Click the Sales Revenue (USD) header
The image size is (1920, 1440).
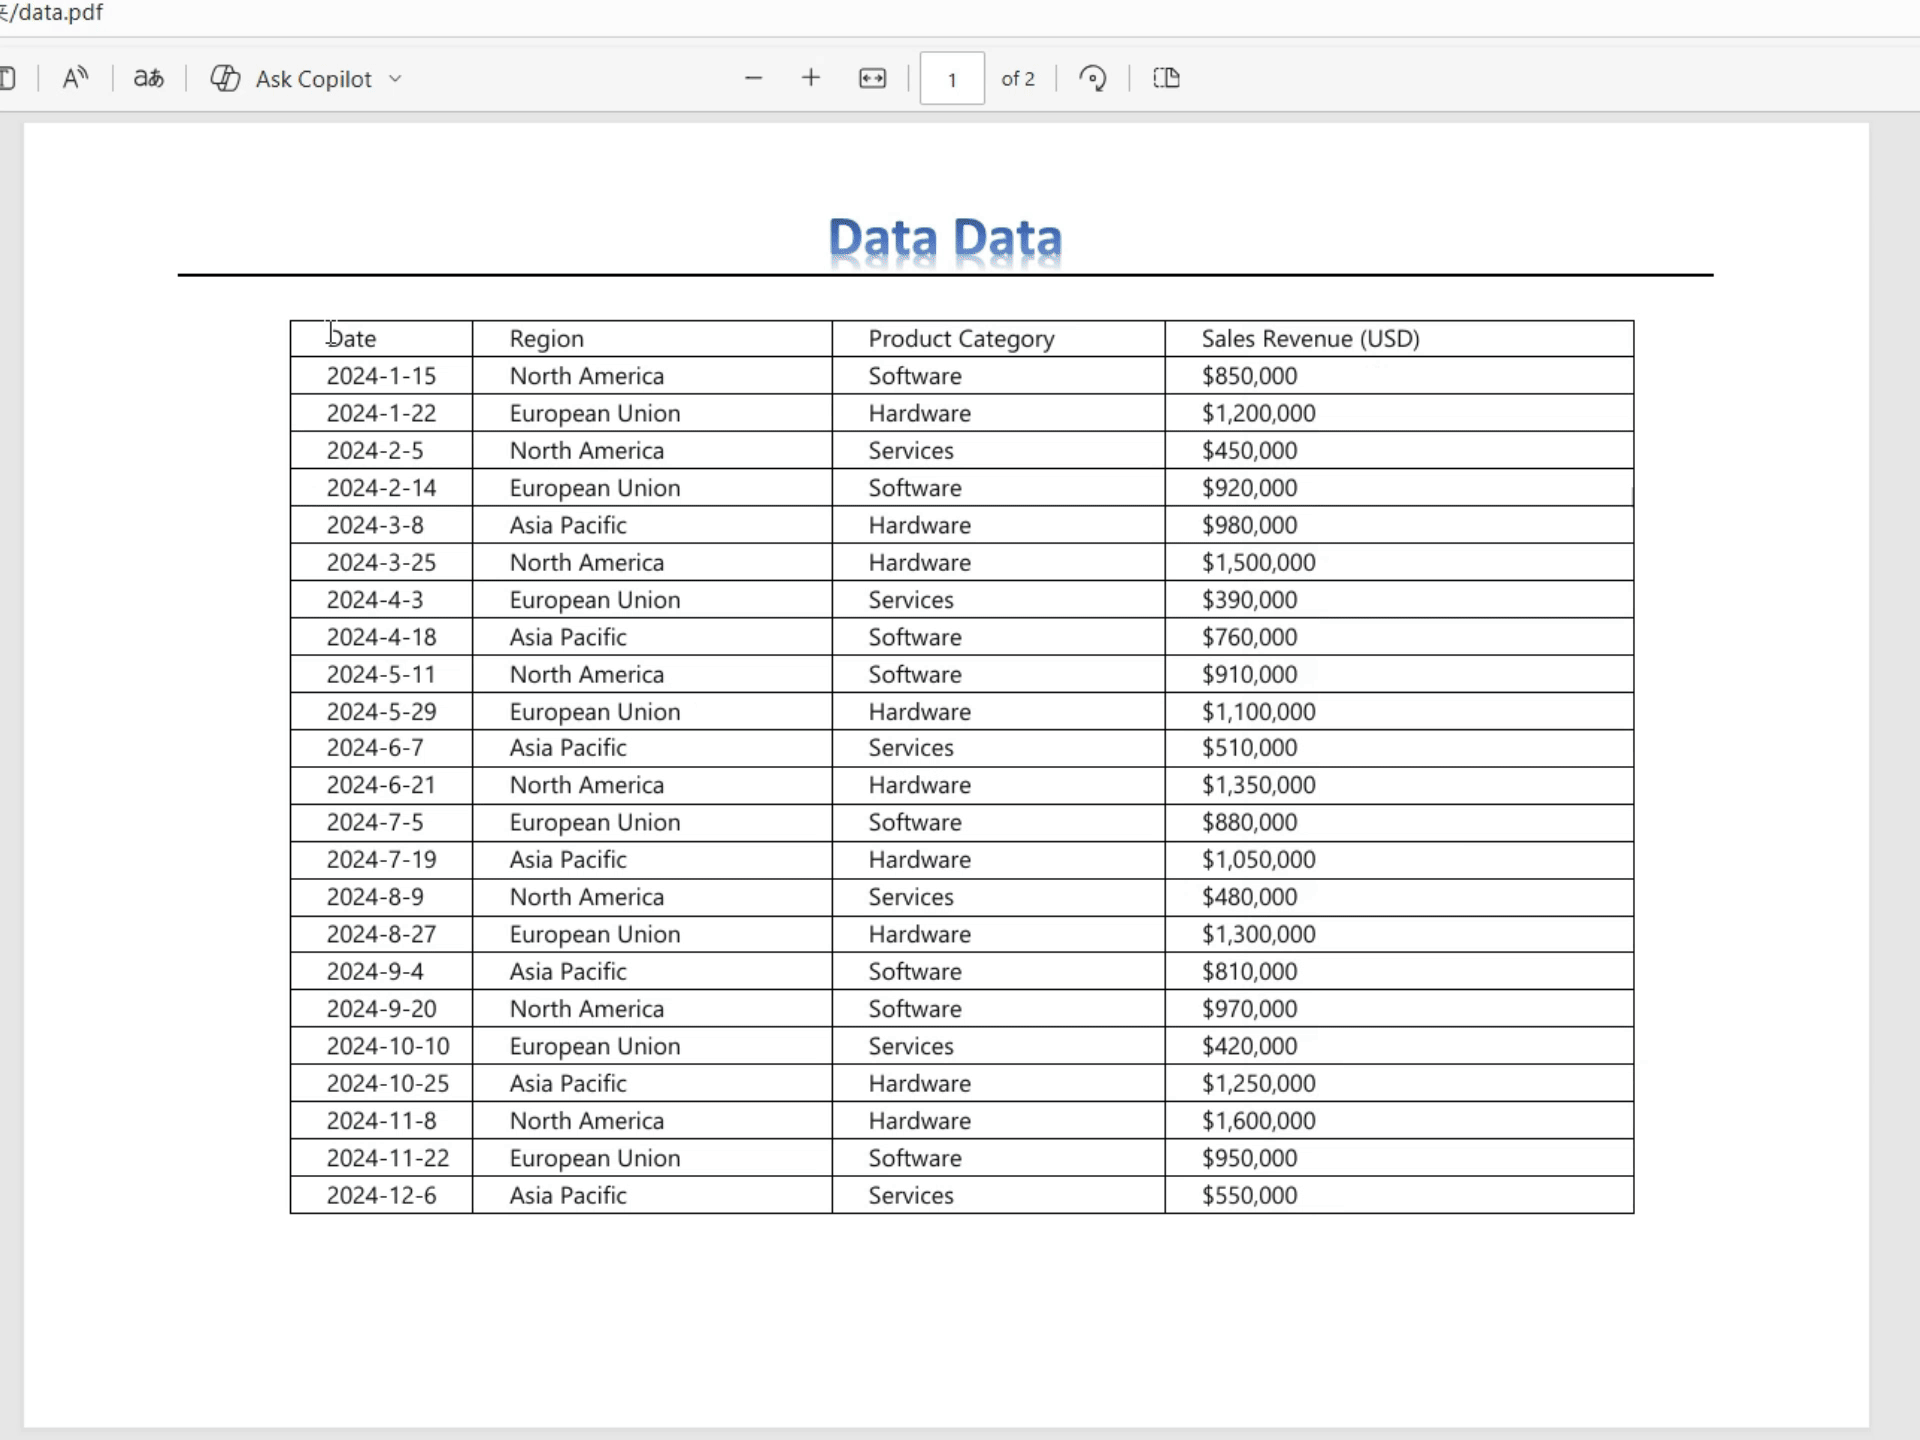(x=1310, y=339)
